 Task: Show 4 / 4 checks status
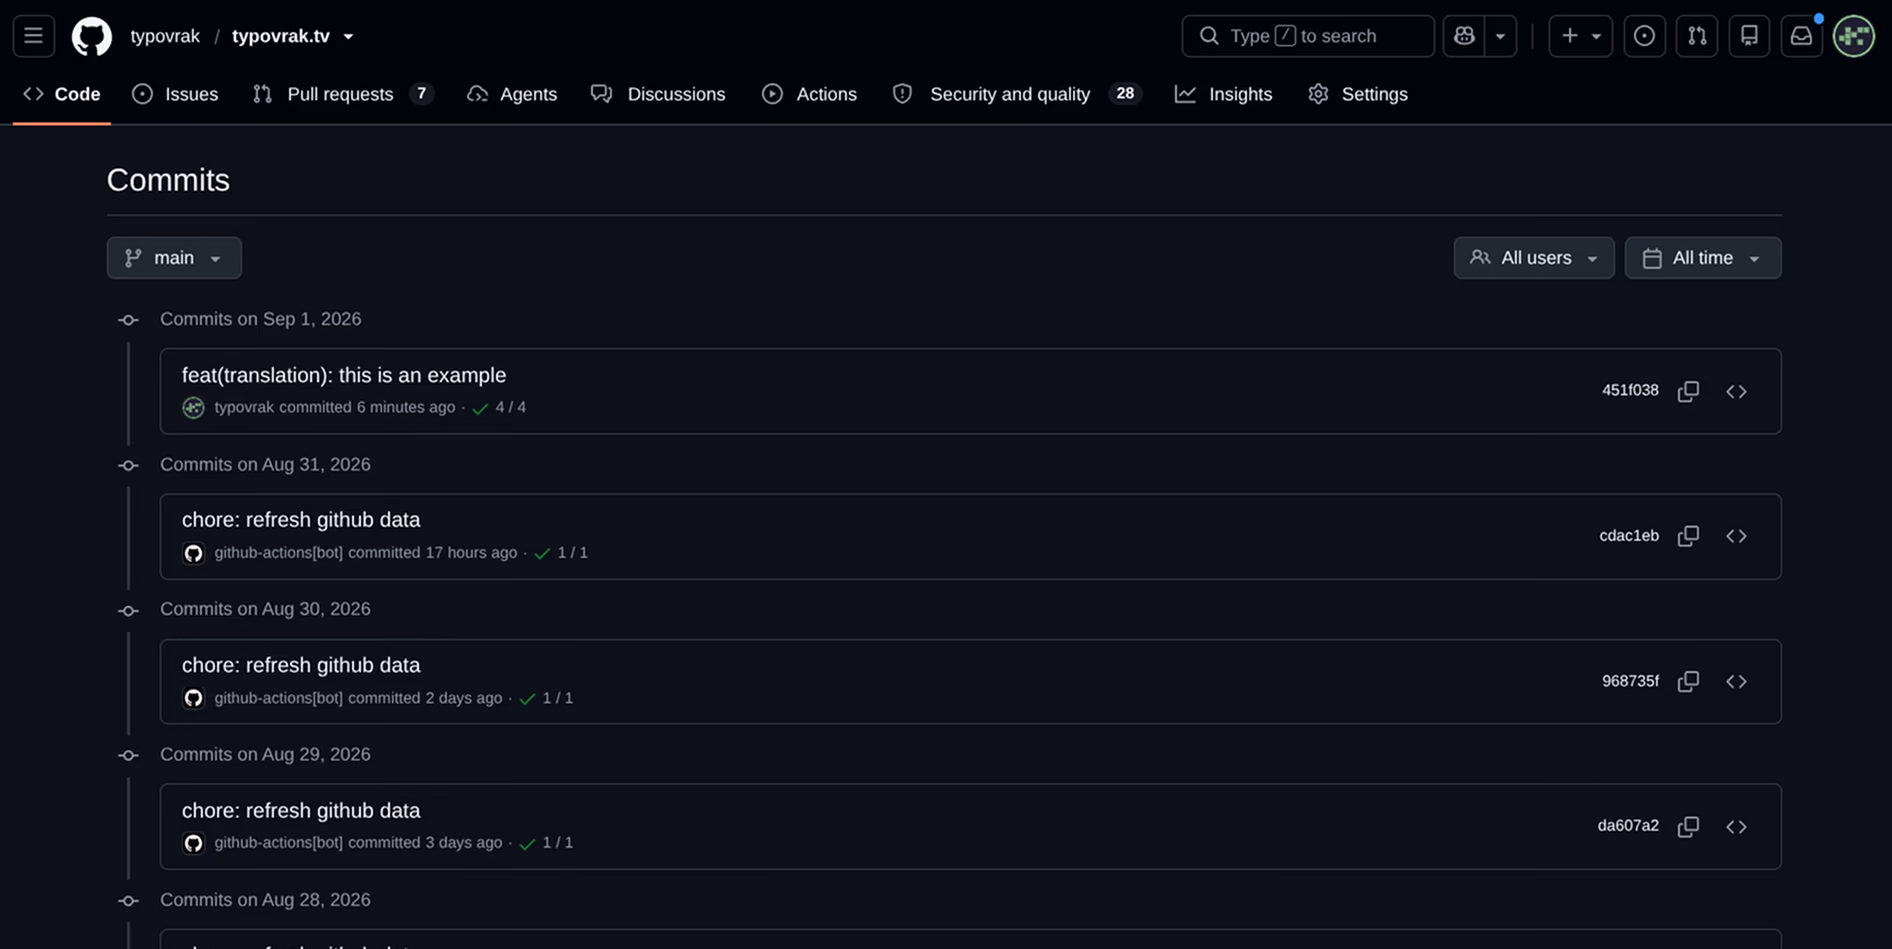click(x=499, y=408)
